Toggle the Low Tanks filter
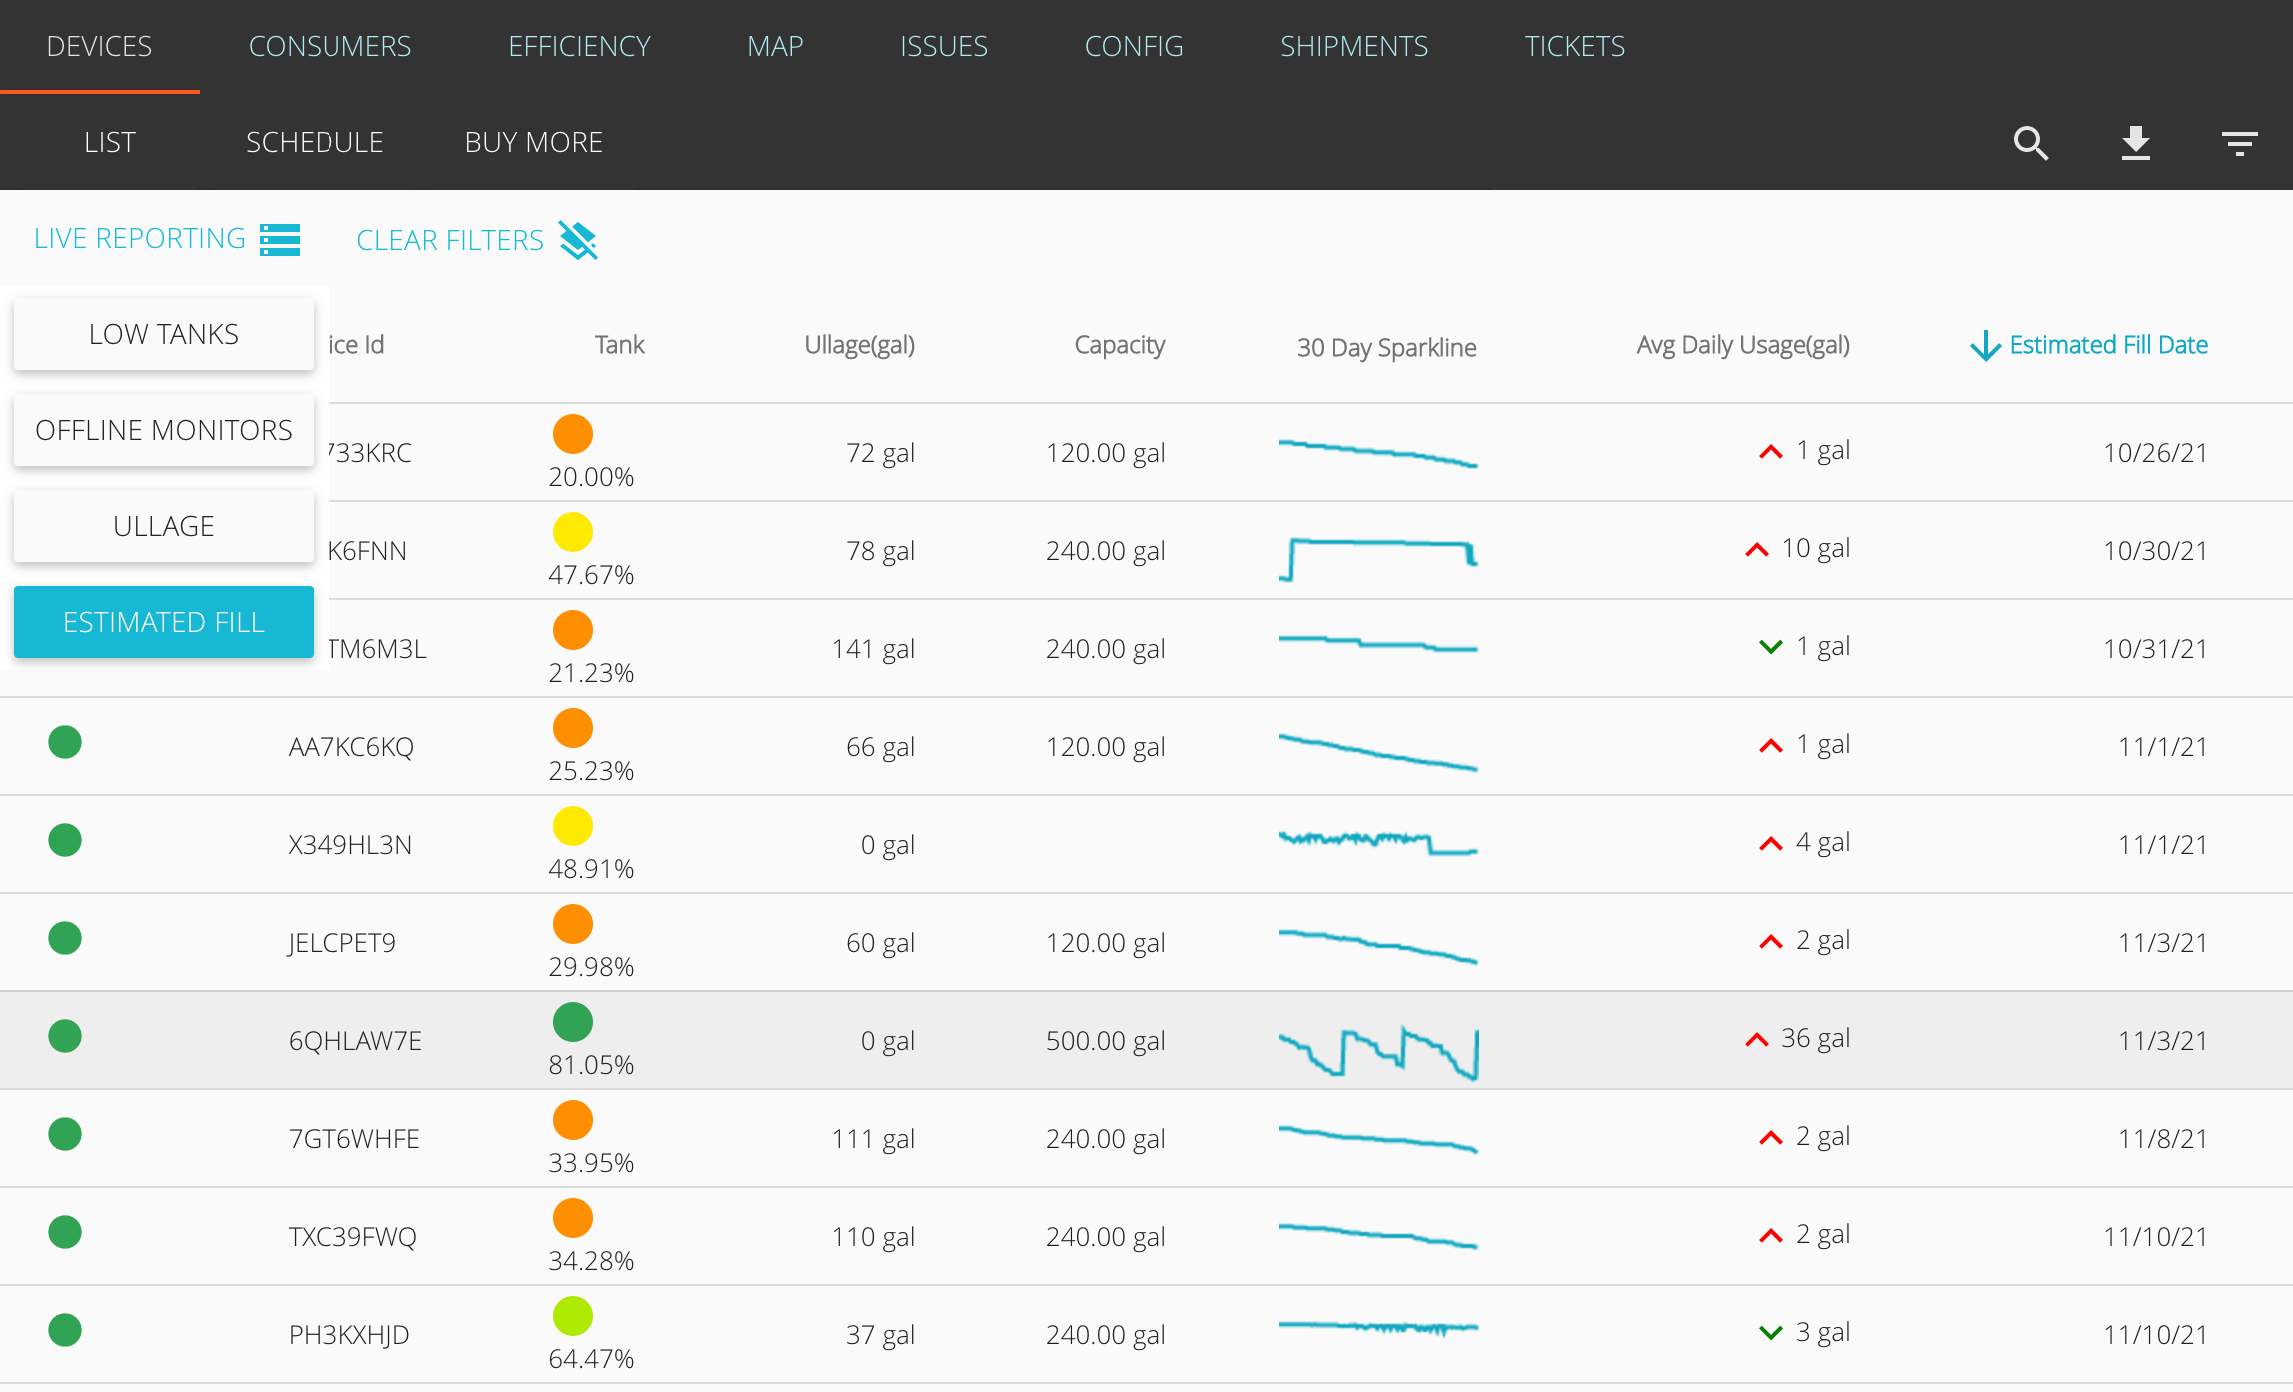Screen dimensions: 2293x1392 point(164,334)
